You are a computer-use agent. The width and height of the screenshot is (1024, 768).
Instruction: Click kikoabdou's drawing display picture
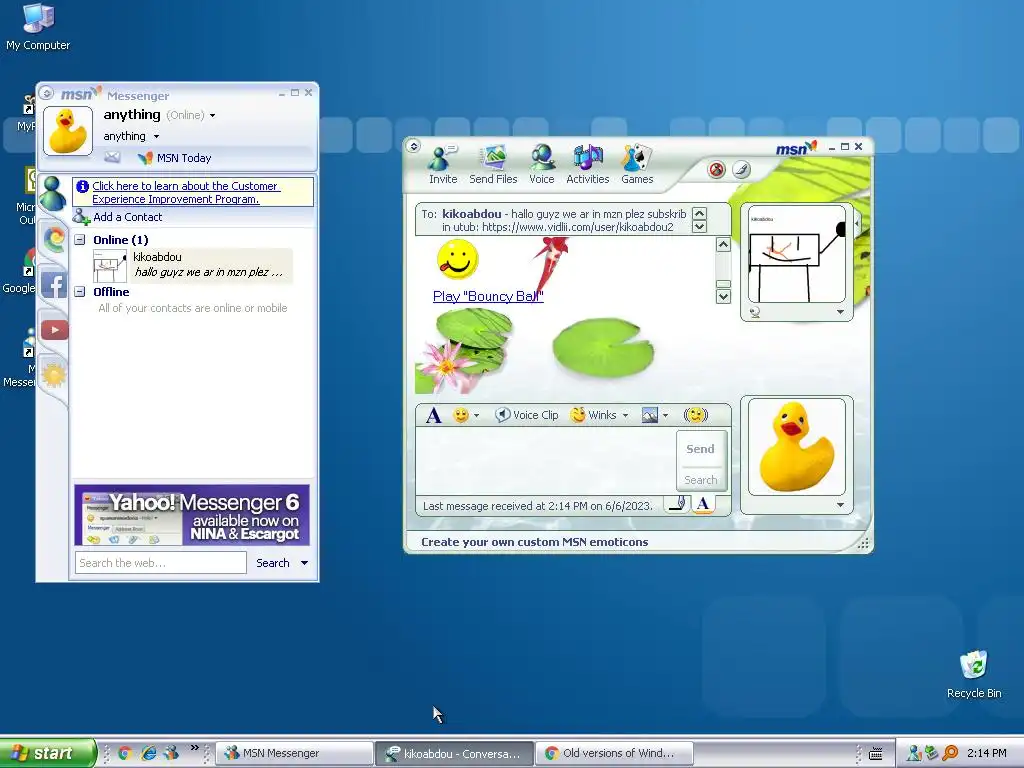coord(796,254)
